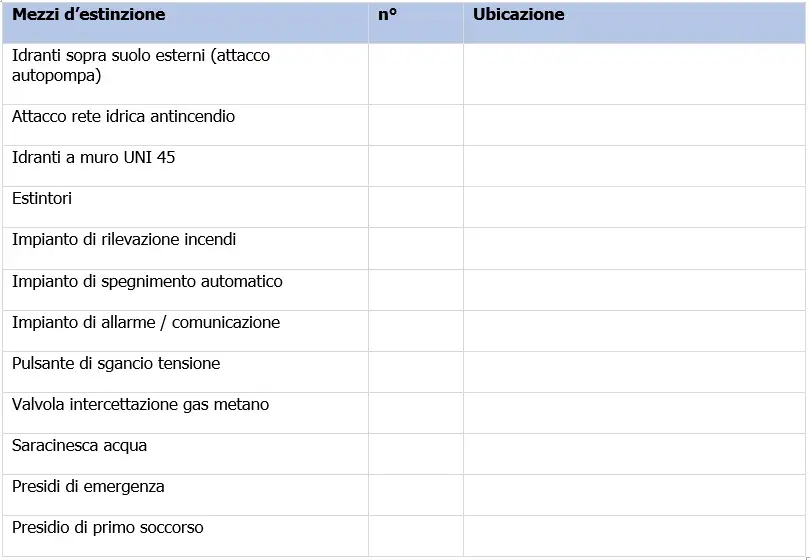Click 'Impianto di spegnimento automatico' label
Viewport: 810px width, 560px height.
pyautogui.click(x=147, y=282)
